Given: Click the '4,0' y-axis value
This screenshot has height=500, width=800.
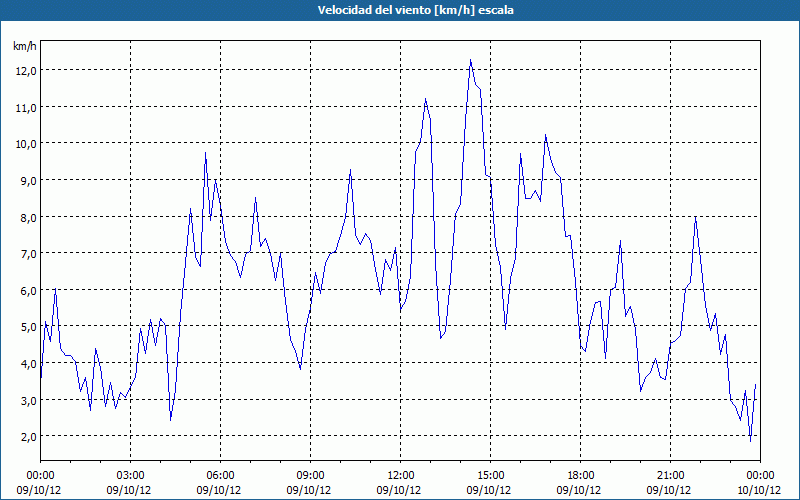Looking at the screenshot, I should [28, 363].
